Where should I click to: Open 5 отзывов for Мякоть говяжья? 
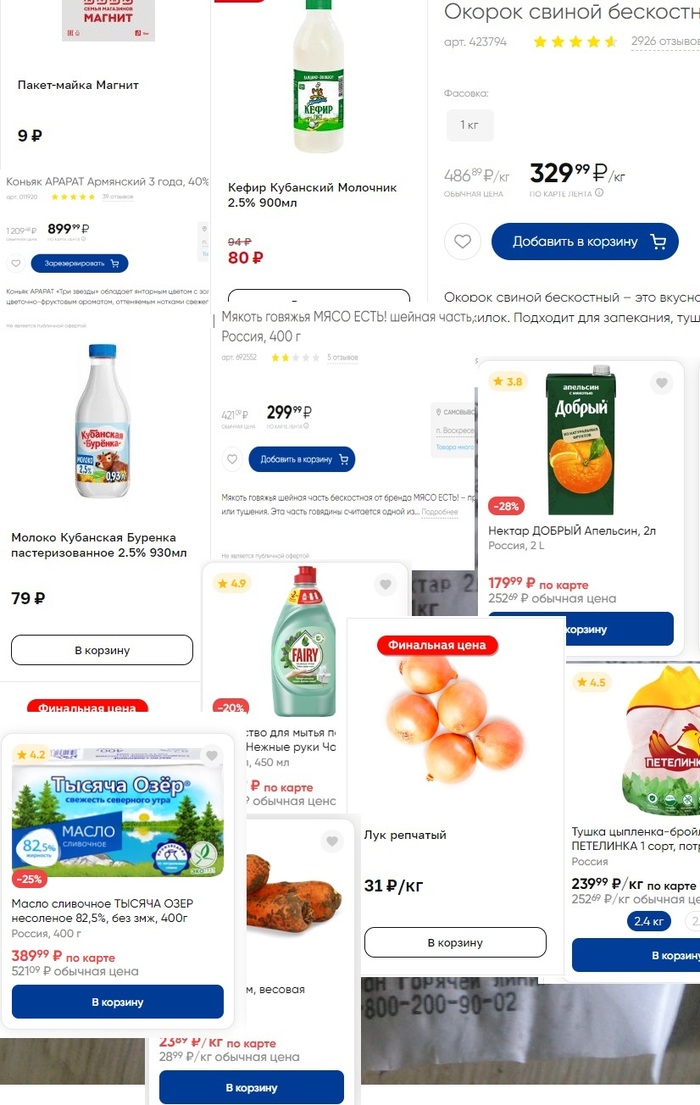pos(342,358)
